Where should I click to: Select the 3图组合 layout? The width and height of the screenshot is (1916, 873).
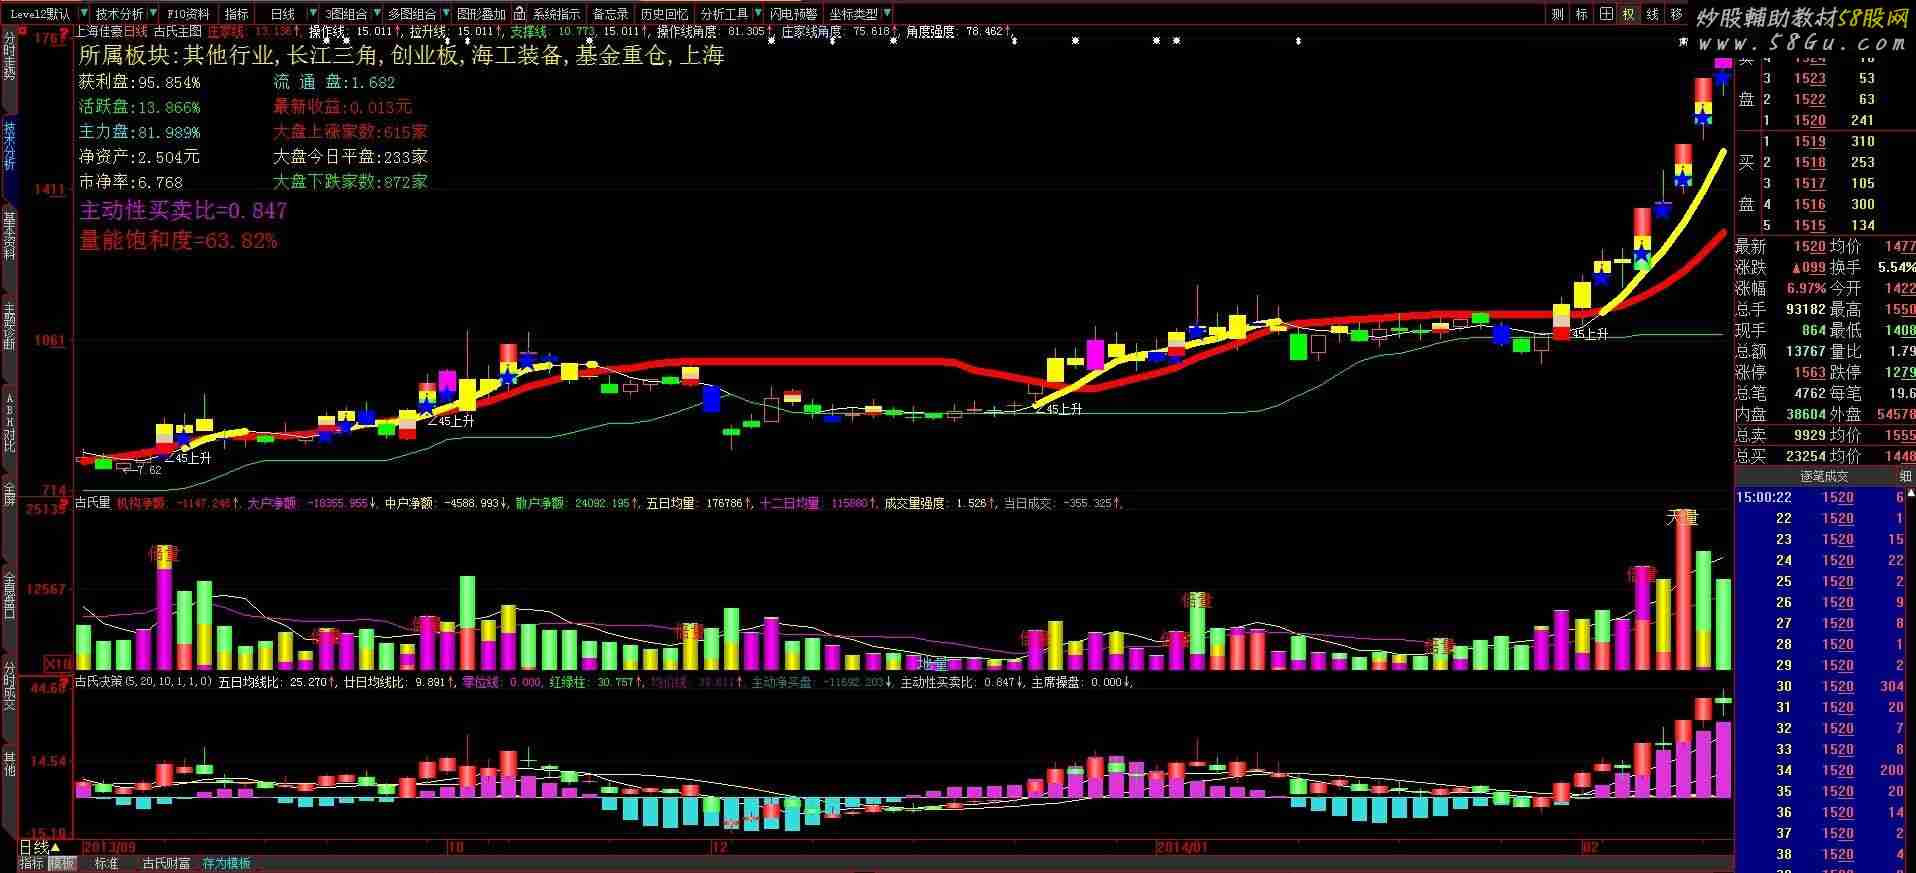[x=346, y=14]
